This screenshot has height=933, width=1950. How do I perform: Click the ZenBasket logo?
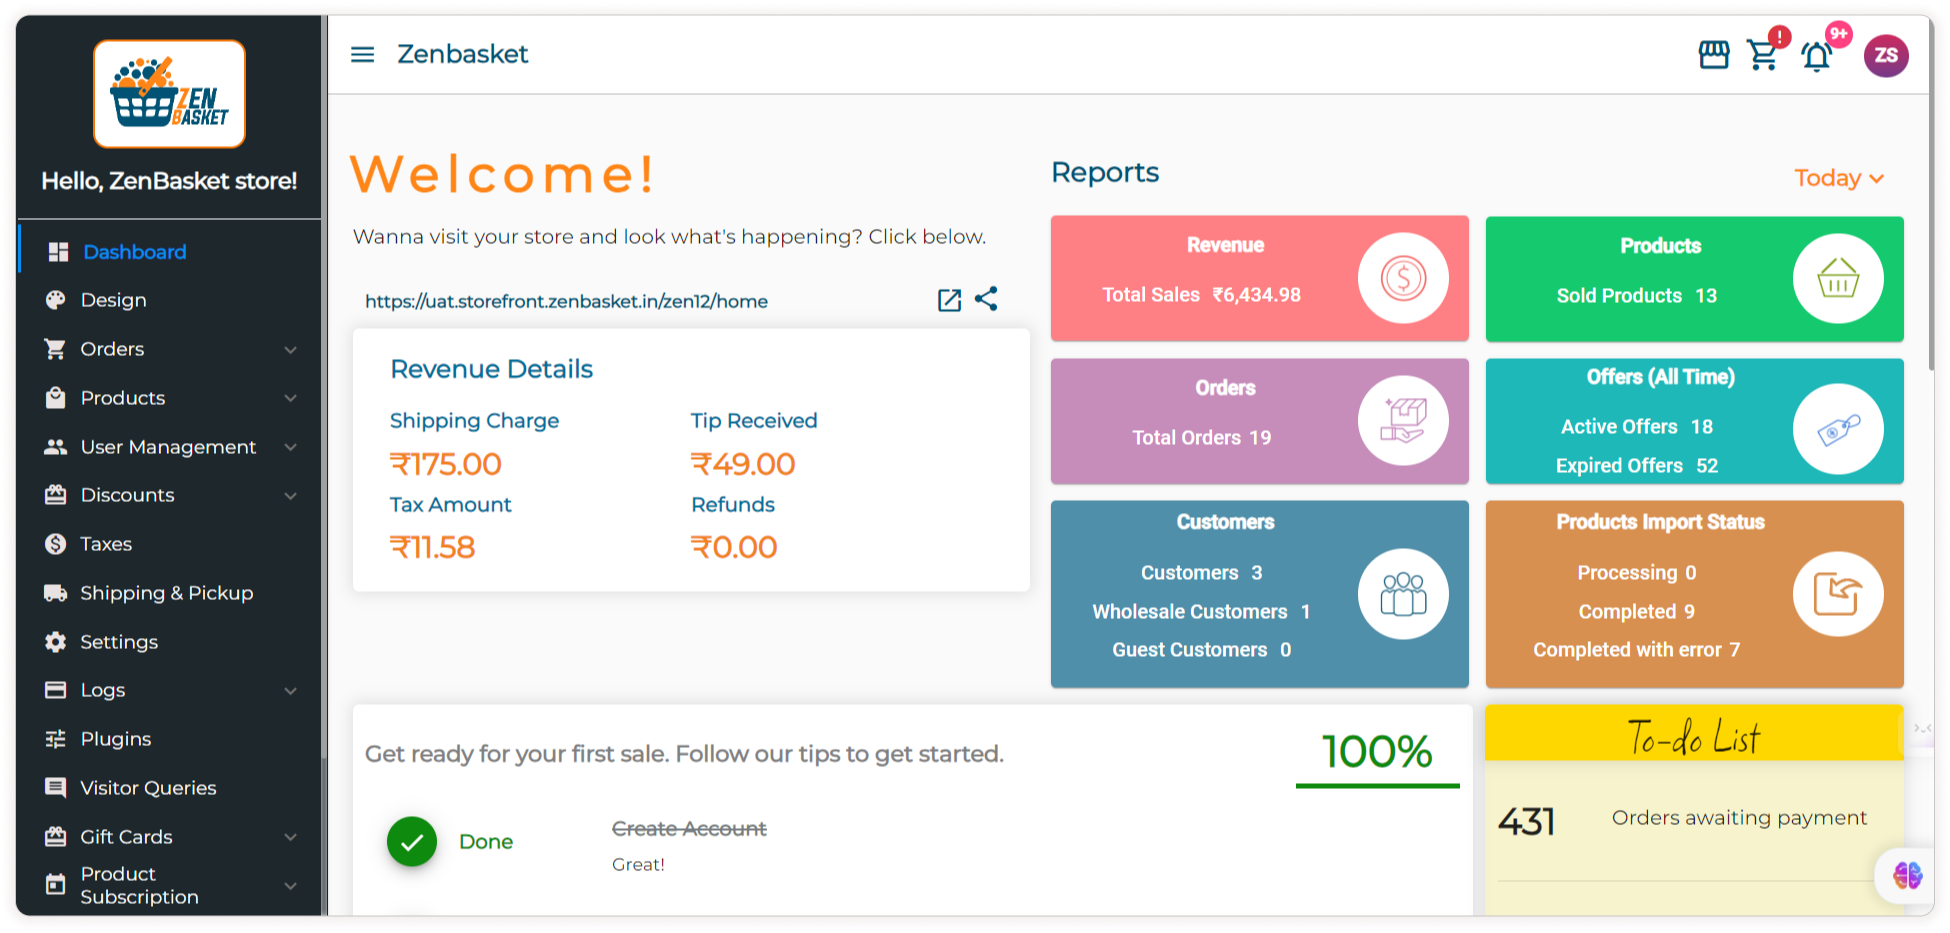[x=169, y=94]
